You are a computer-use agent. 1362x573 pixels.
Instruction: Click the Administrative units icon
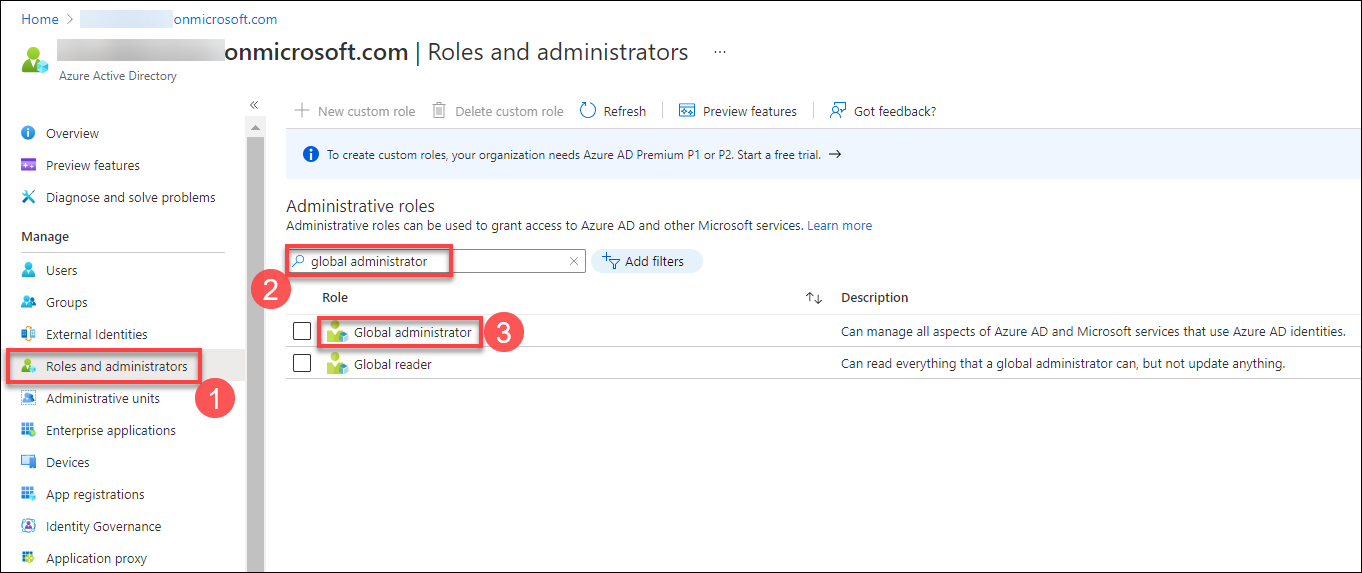click(x=28, y=398)
